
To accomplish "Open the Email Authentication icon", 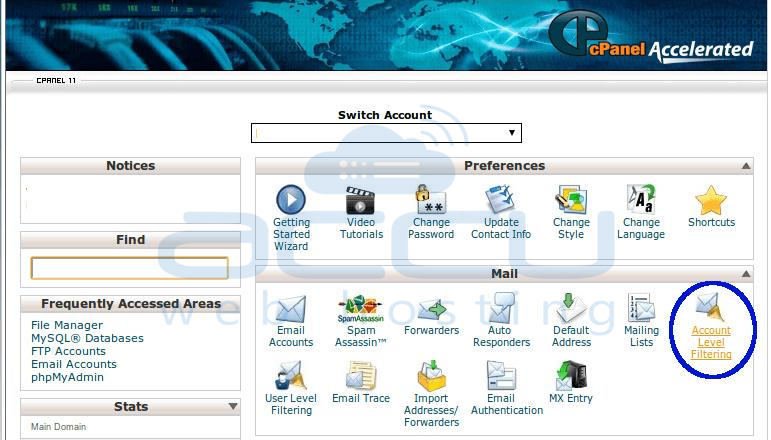I will (501, 376).
